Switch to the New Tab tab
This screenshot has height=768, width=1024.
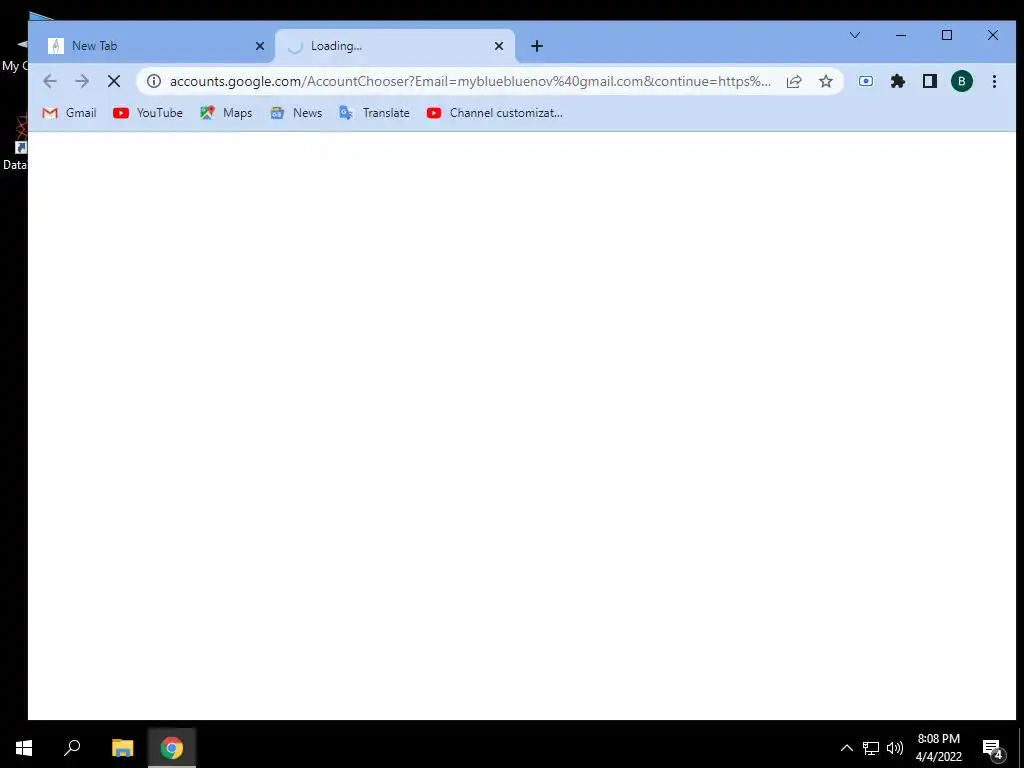(155, 46)
